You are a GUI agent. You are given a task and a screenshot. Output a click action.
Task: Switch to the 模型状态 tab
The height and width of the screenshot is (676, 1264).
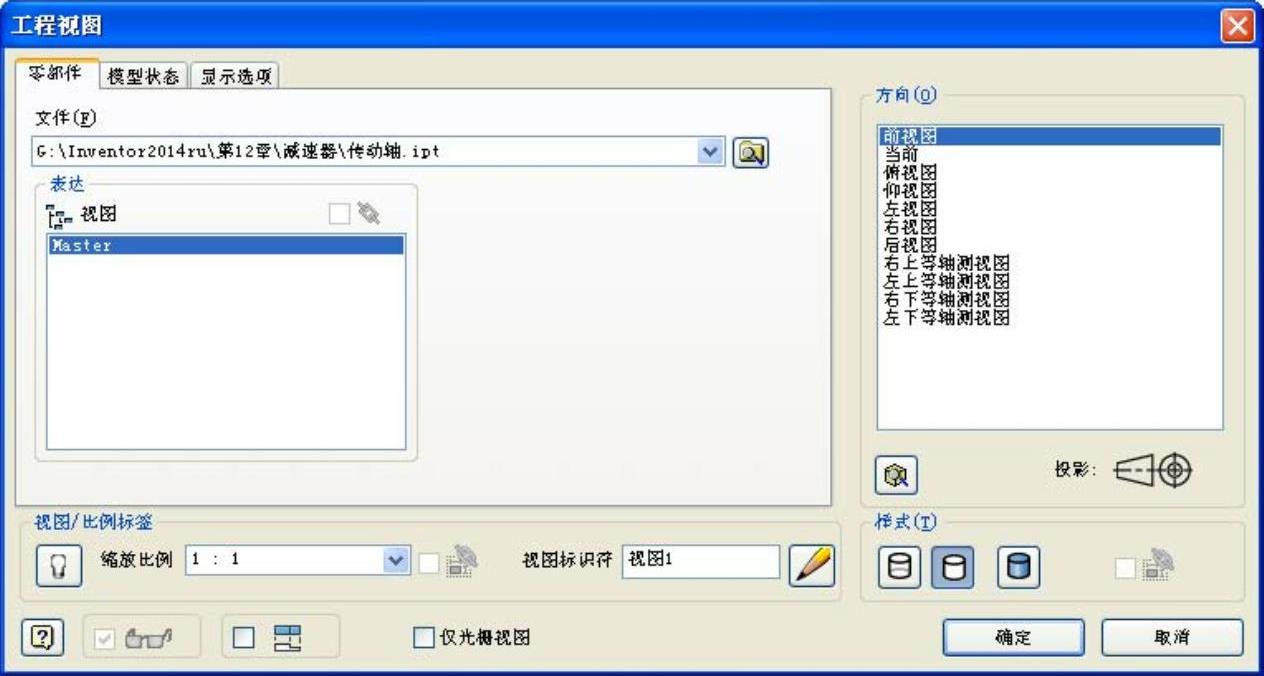(144, 76)
